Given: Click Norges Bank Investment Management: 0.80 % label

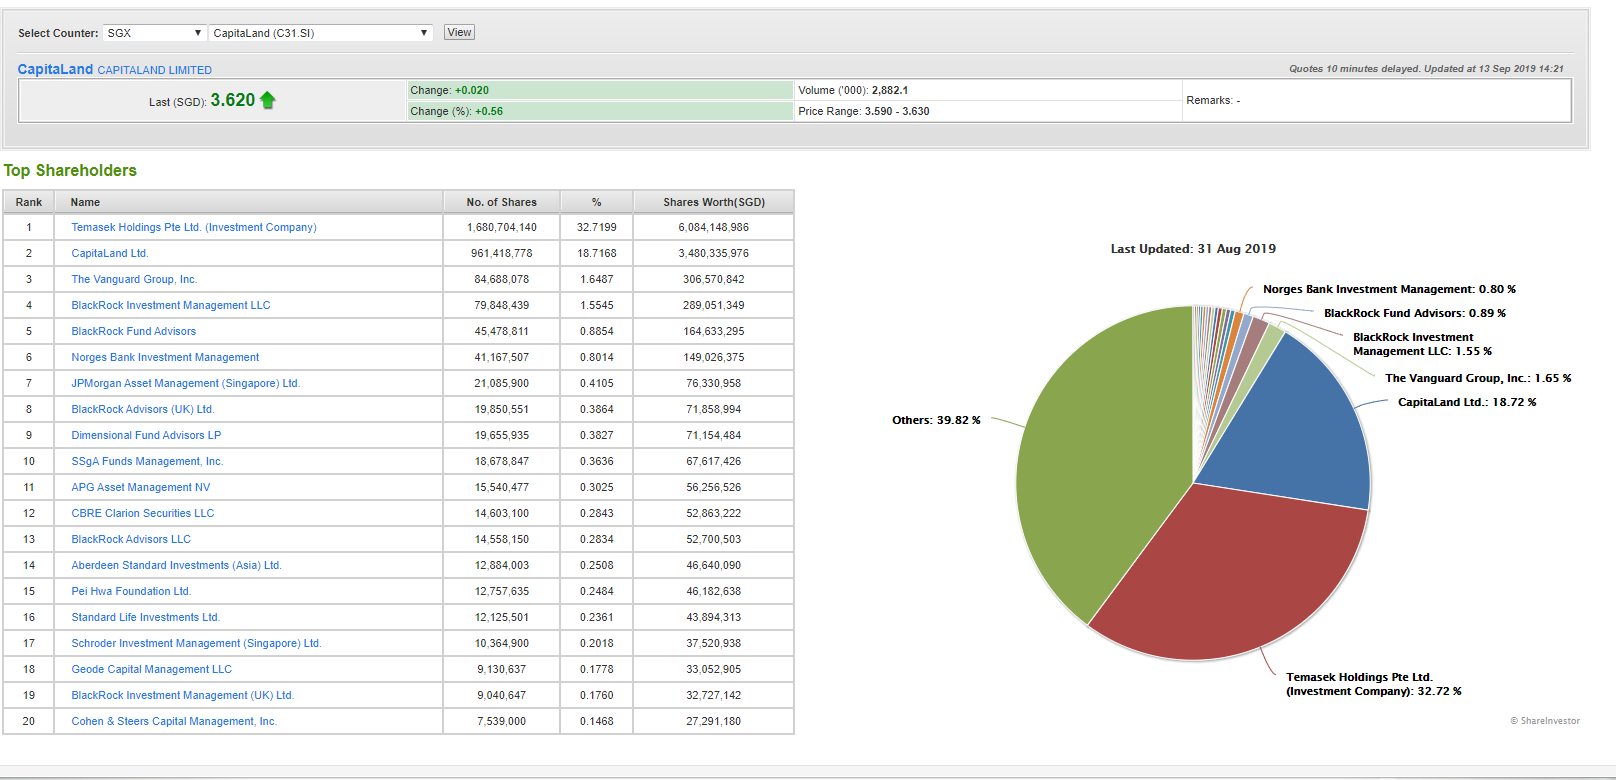Looking at the screenshot, I should pyautogui.click(x=1389, y=289).
